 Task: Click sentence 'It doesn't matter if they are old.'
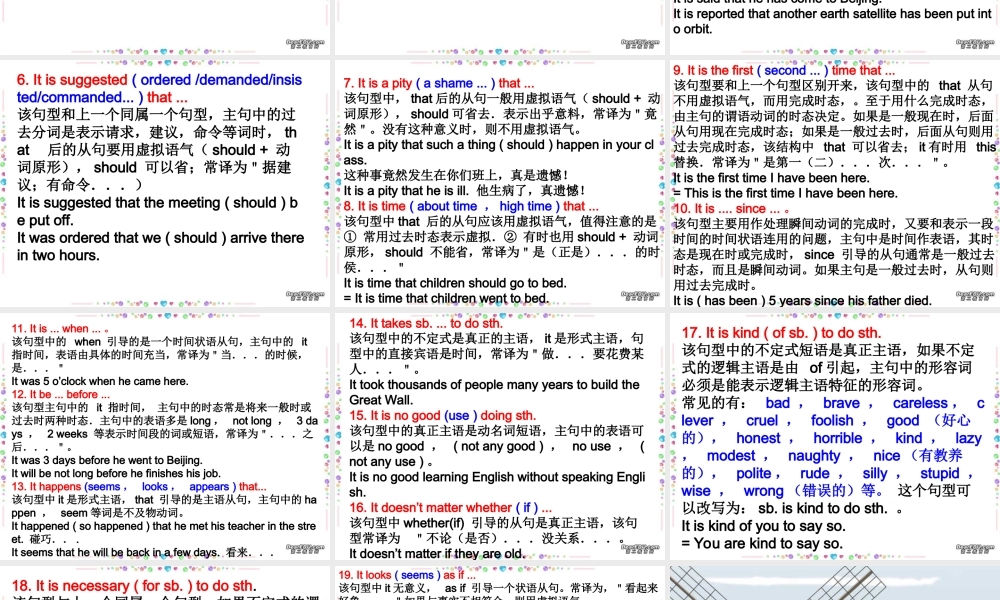pos(436,554)
